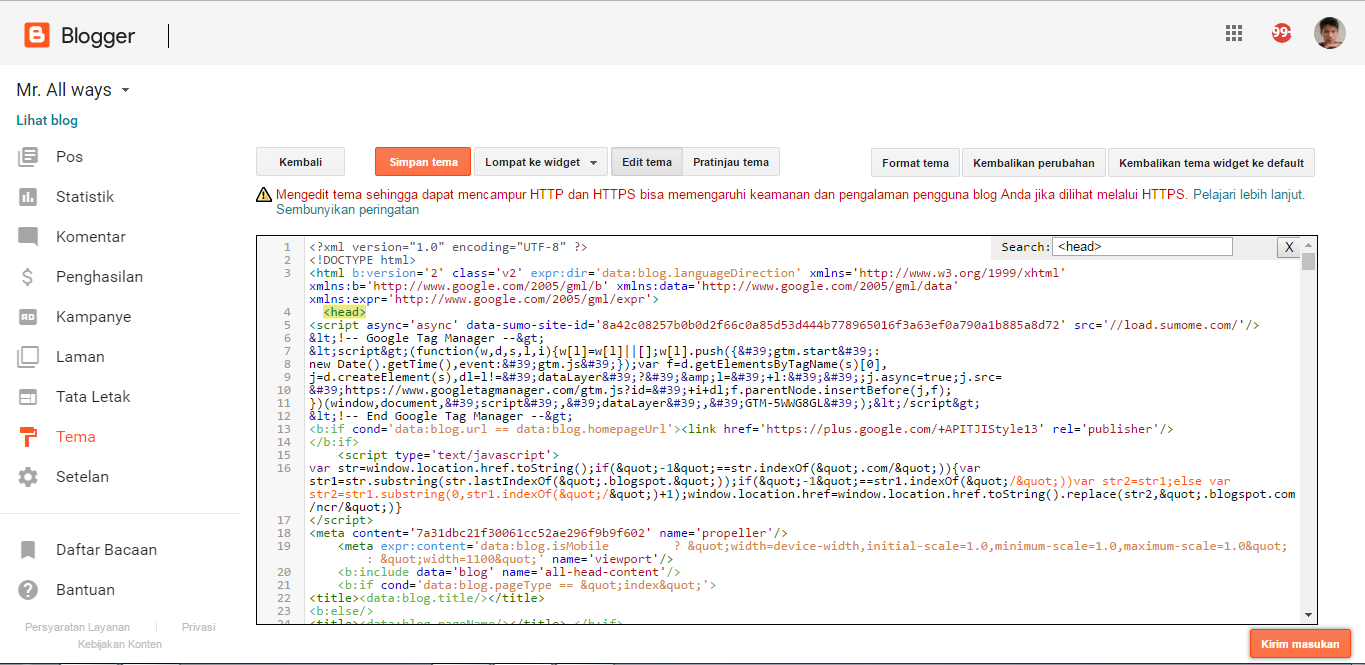Open Penghasilan in the sidebar
This screenshot has height=665, width=1365.
click(x=99, y=277)
